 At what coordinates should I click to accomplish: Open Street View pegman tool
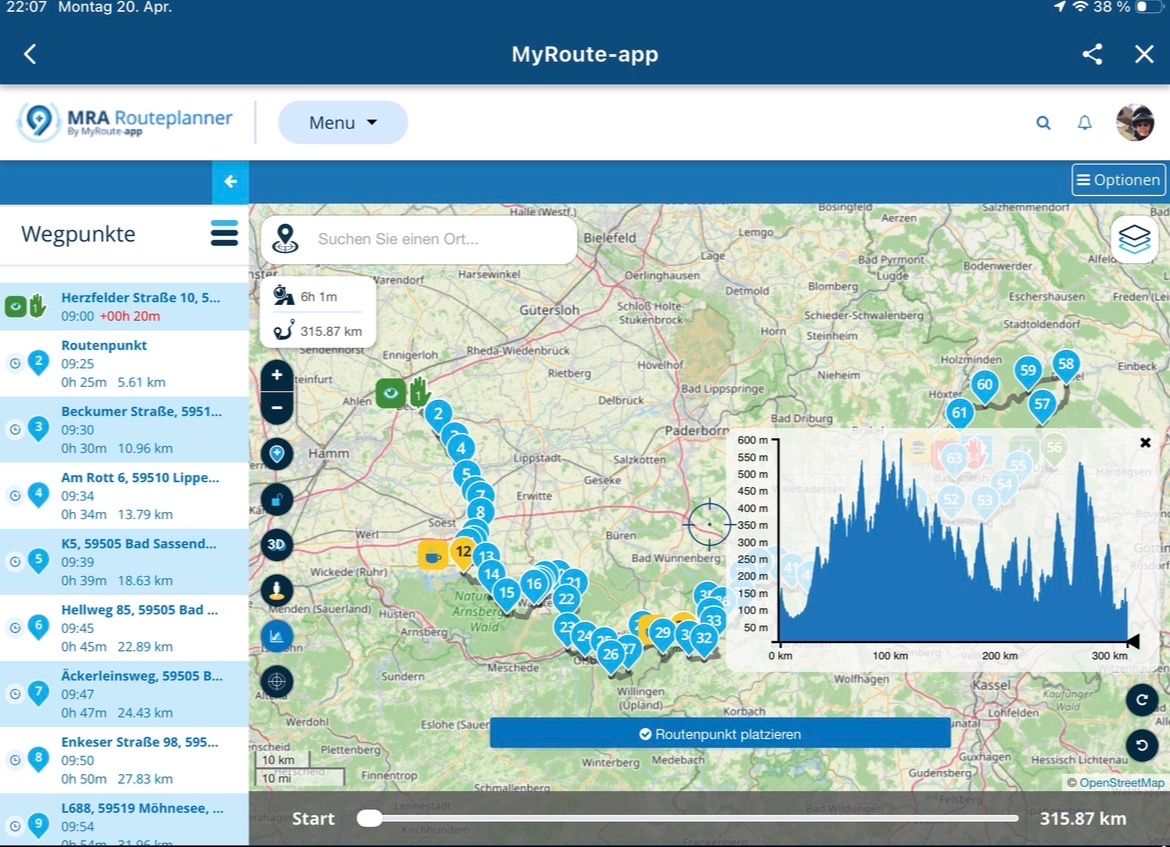pyautogui.click(x=277, y=591)
